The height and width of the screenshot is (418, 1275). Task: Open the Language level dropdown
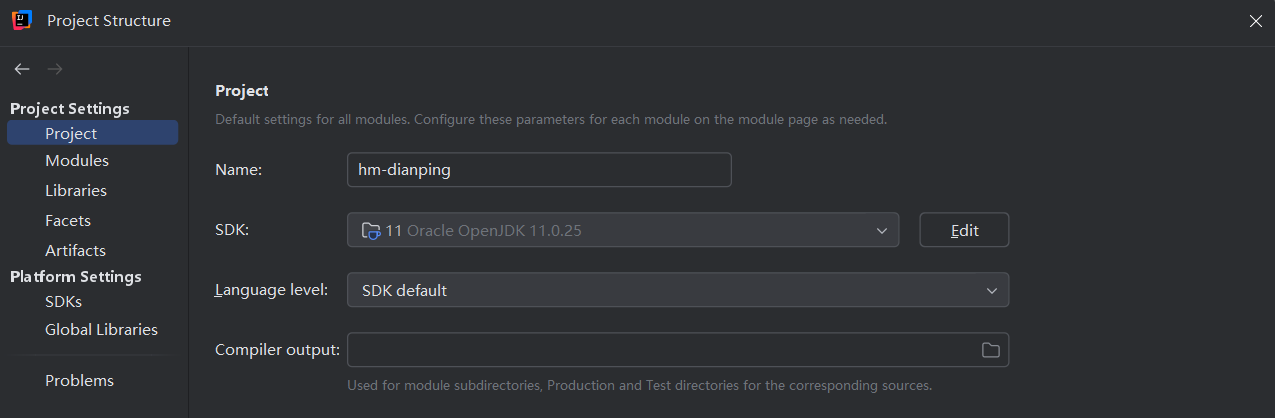[x=677, y=290]
